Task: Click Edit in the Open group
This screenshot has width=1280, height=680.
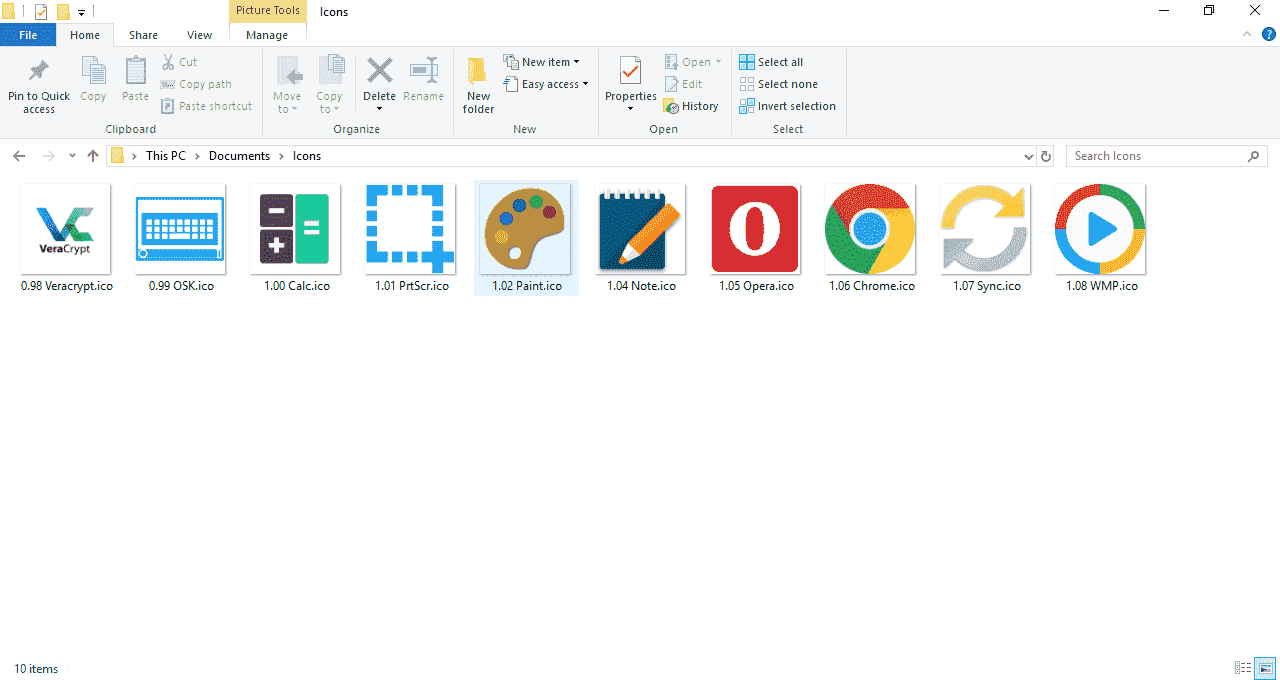Action: [x=683, y=84]
